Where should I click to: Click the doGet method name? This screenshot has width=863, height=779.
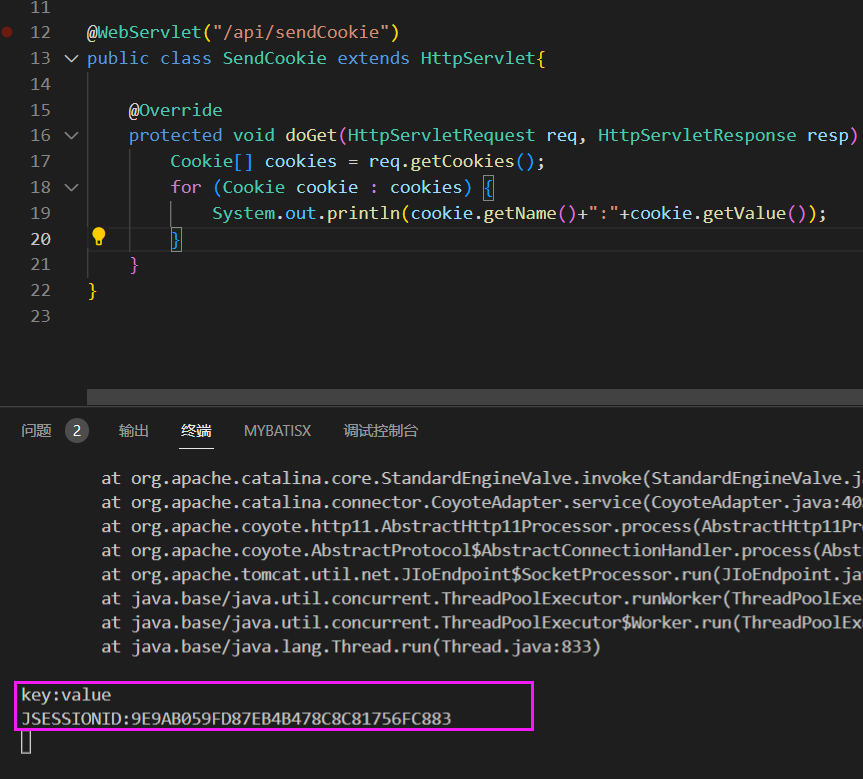point(311,135)
